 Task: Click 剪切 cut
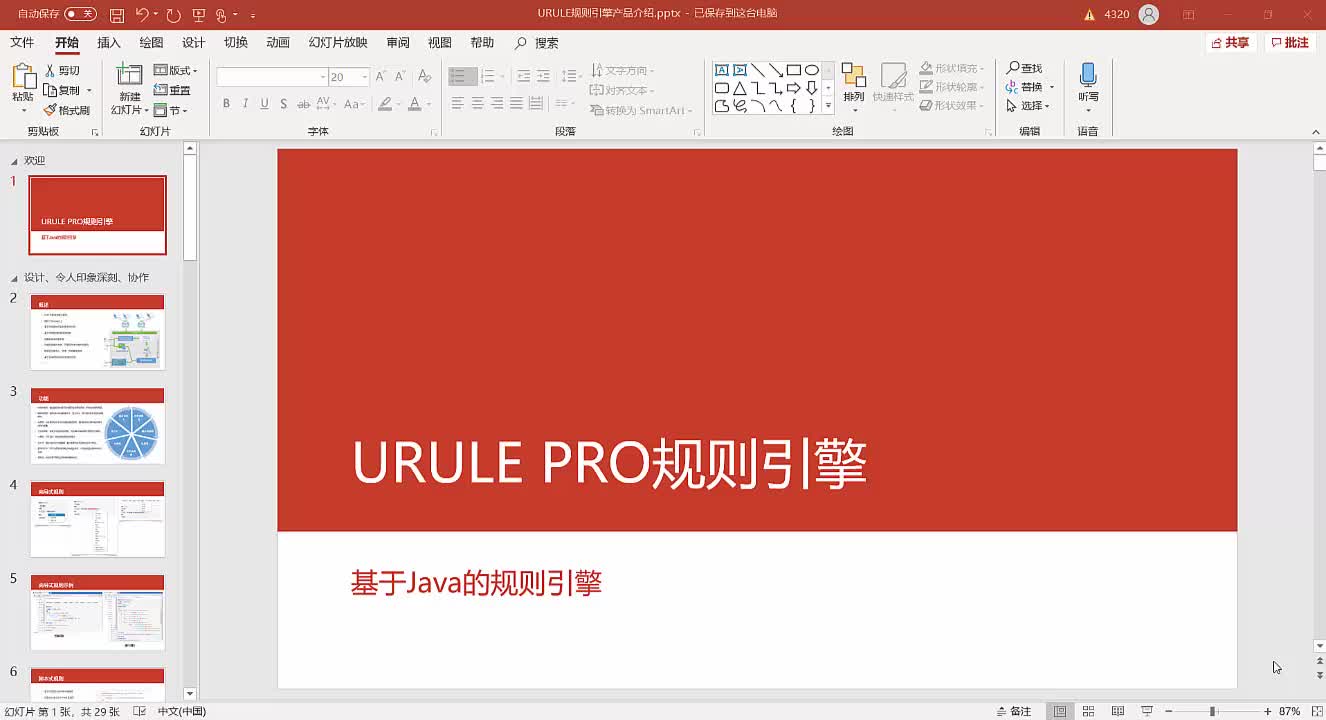coord(61,71)
